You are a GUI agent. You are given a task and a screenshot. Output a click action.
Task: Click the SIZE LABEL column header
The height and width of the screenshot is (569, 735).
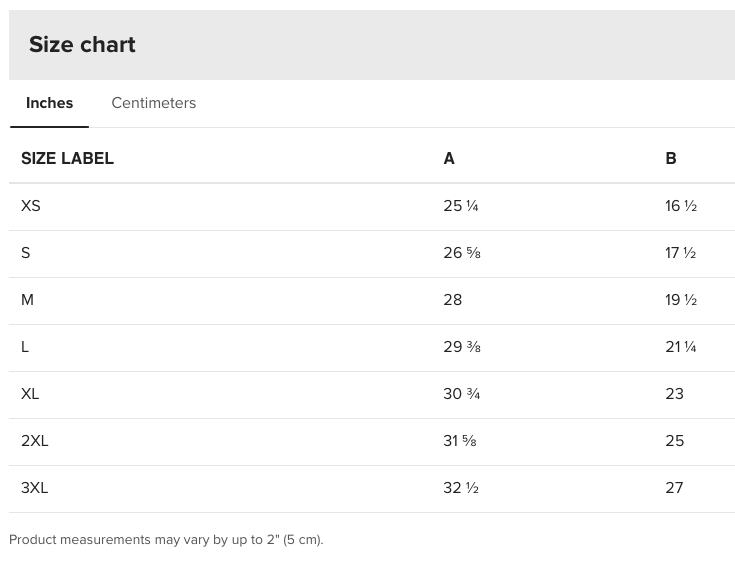(67, 158)
